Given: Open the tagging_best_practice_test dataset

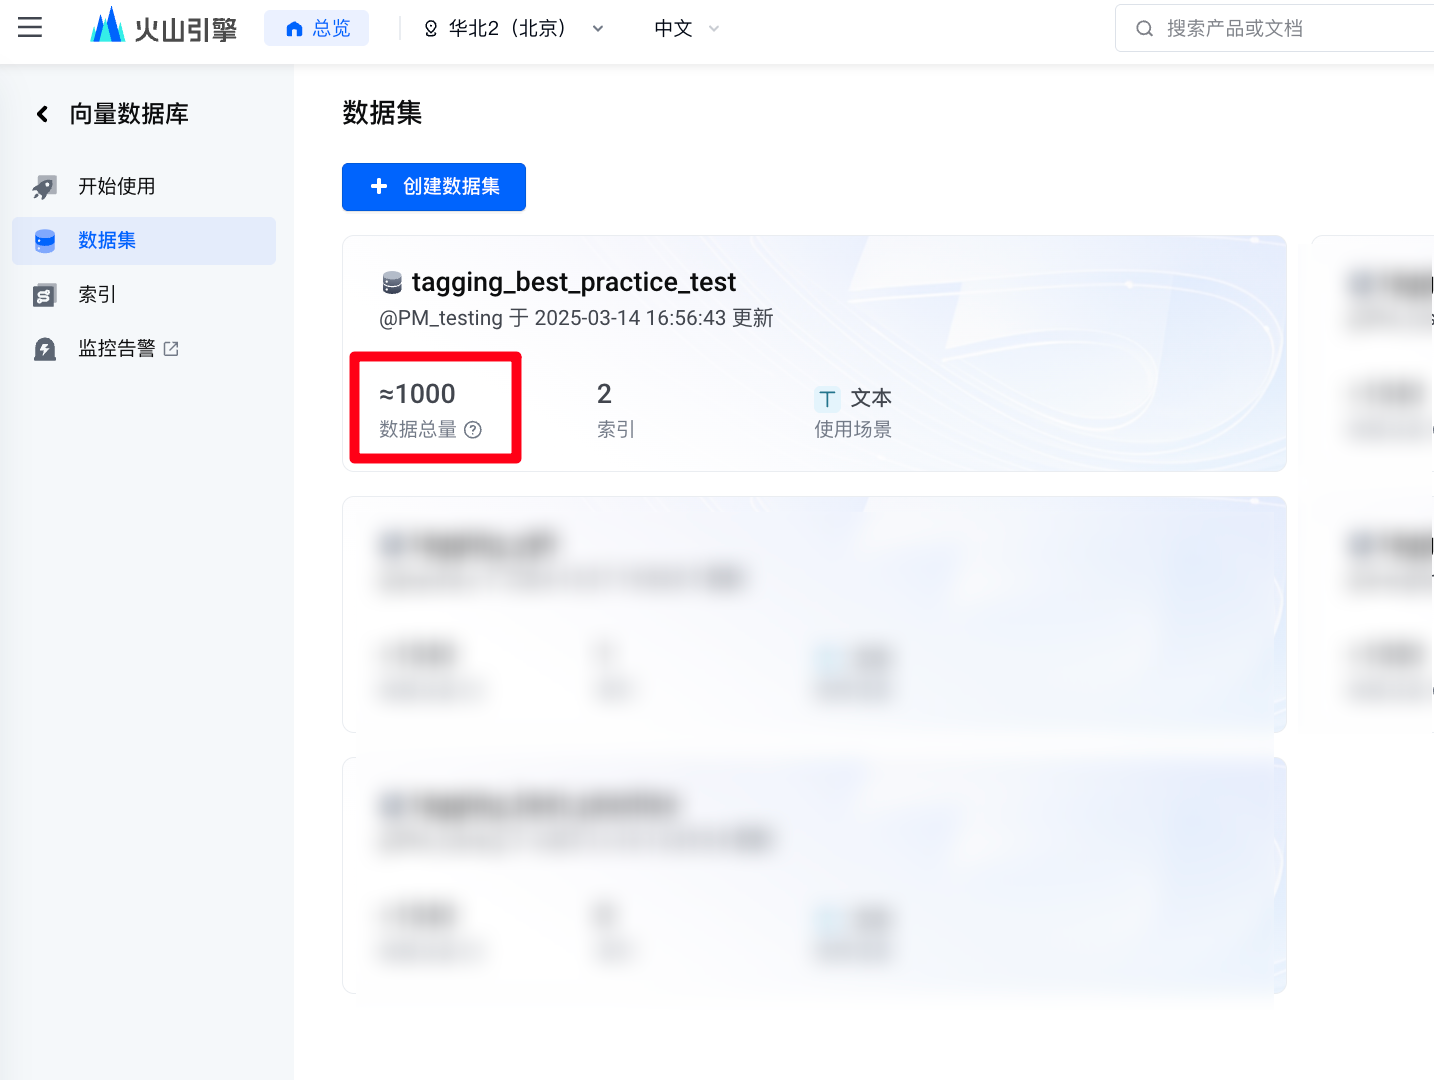Looking at the screenshot, I should (574, 282).
